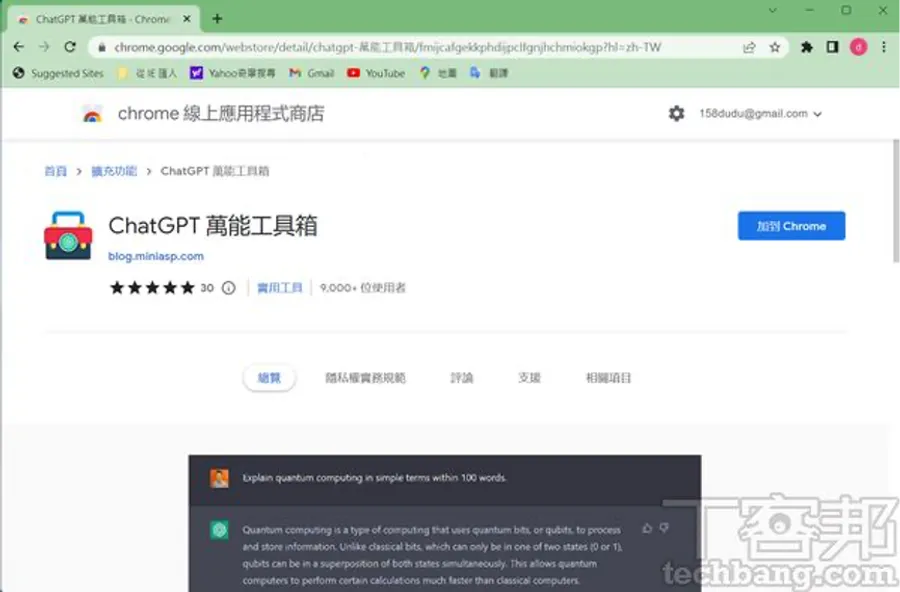This screenshot has width=900, height=592.
Task: Open the yellow folder bookmark
Action: [147, 73]
